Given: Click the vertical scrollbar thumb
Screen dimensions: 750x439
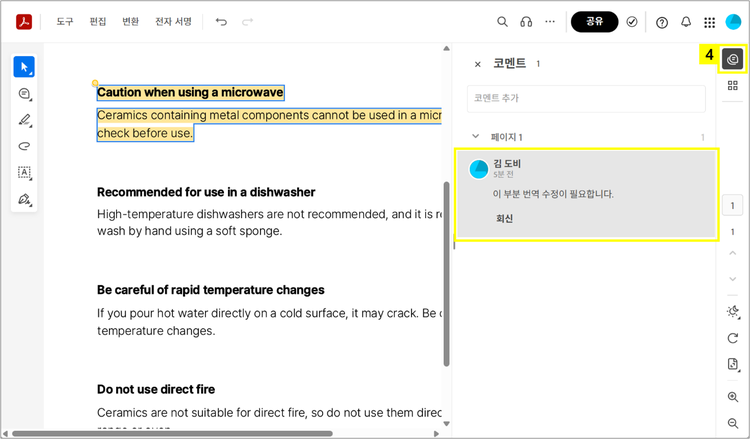Looking at the screenshot, I should 446,274.
